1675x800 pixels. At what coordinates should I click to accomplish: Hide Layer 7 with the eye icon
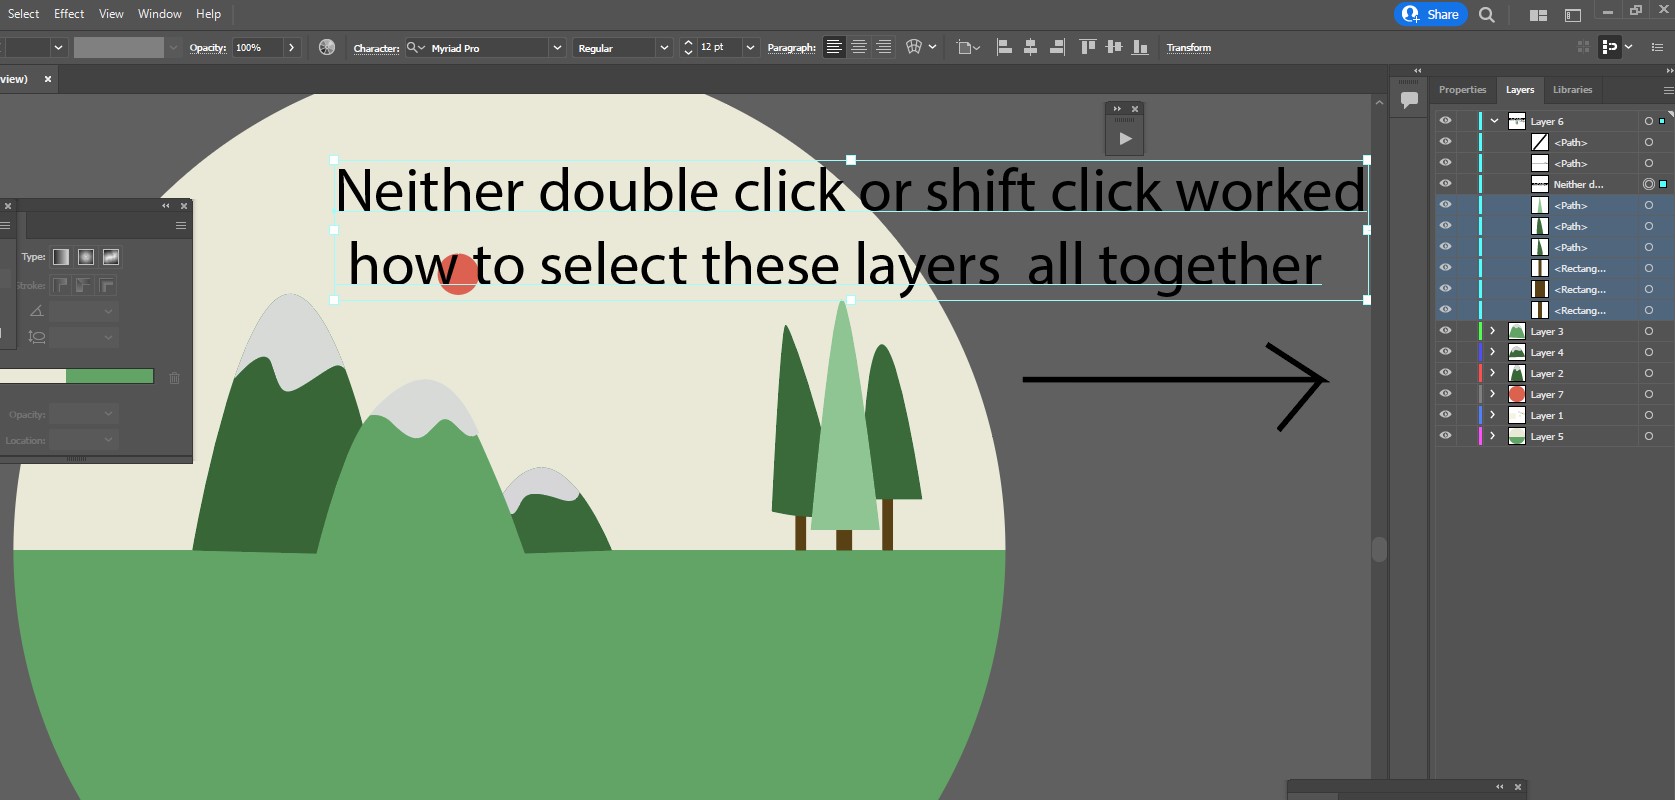click(x=1445, y=394)
